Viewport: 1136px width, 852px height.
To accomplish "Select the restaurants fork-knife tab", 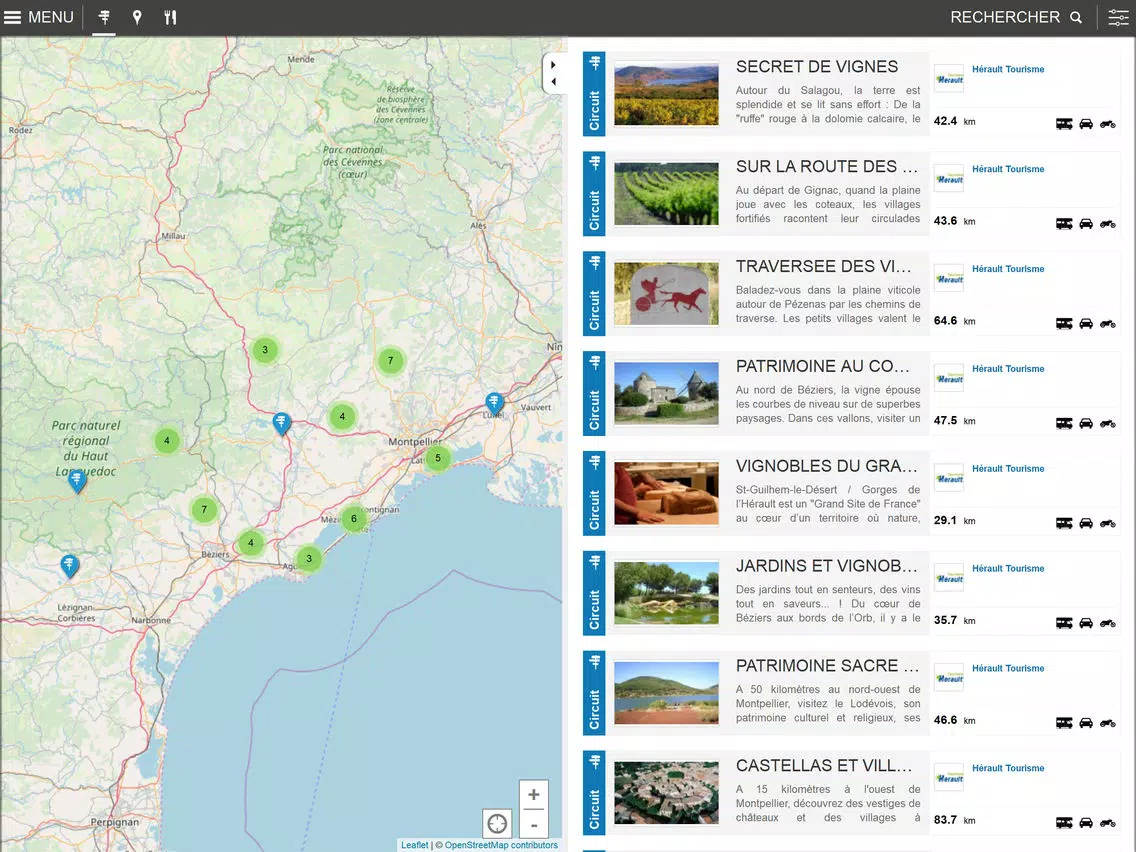I will click(170, 17).
